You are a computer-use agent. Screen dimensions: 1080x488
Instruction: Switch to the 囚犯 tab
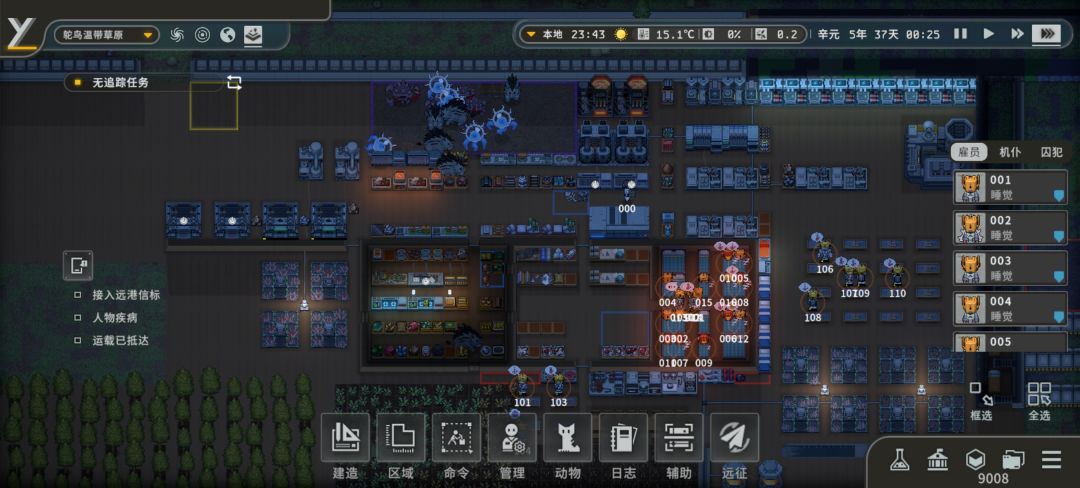[1051, 153]
